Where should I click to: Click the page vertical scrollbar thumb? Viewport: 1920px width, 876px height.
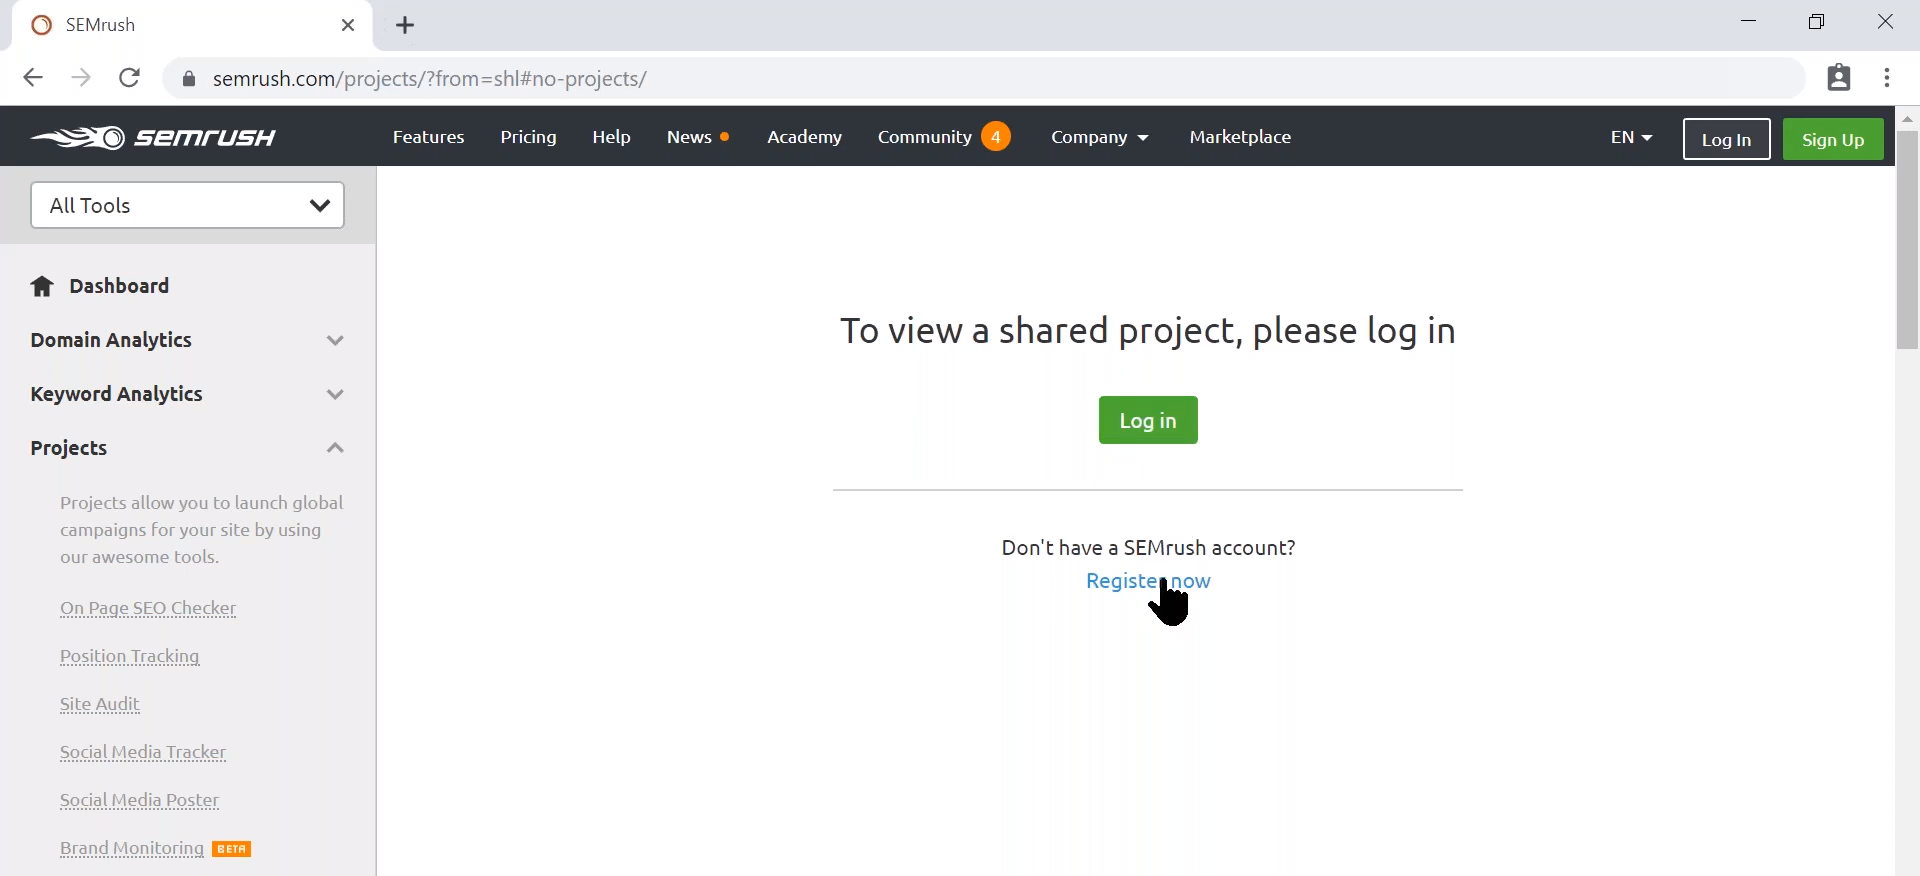pyautogui.click(x=1907, y=240)
